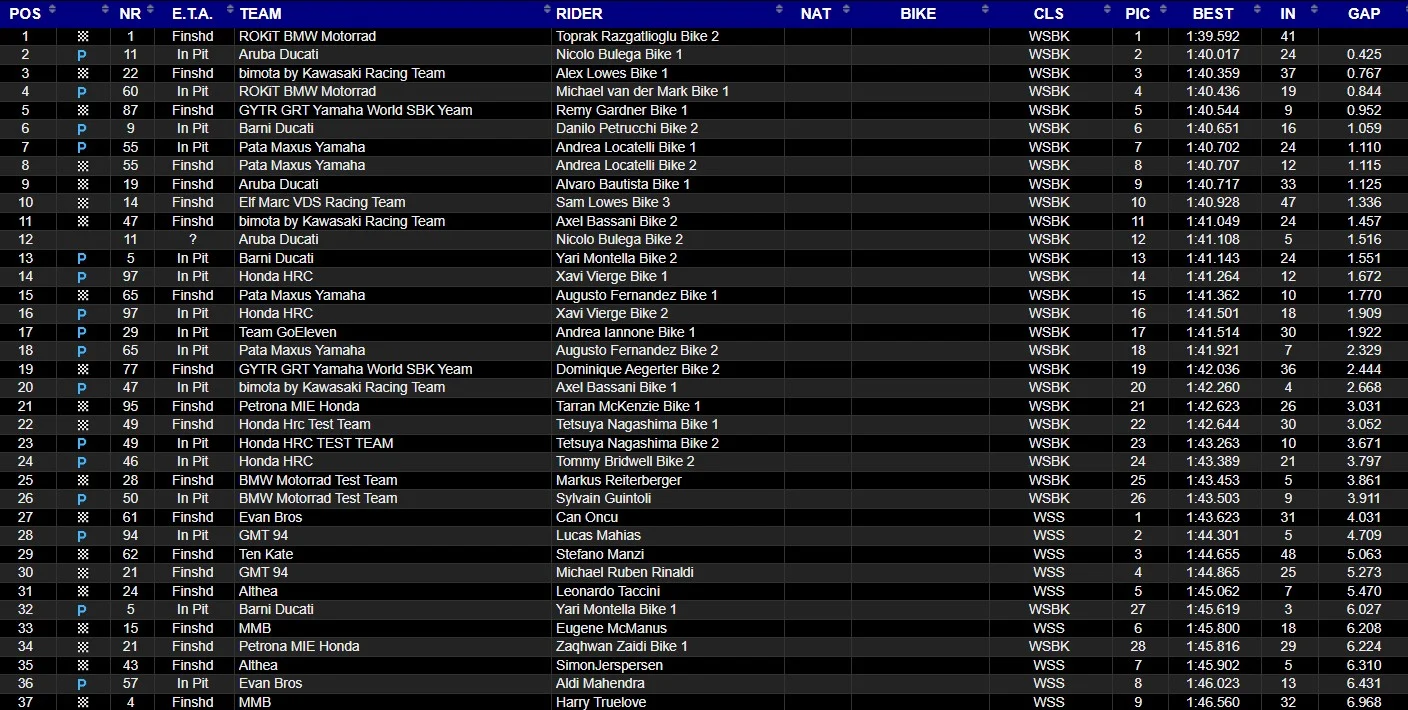Screen dimensions: 1408x710
Task: Click the pit icon for Andrea Iannone
Action: coord(82,332)
